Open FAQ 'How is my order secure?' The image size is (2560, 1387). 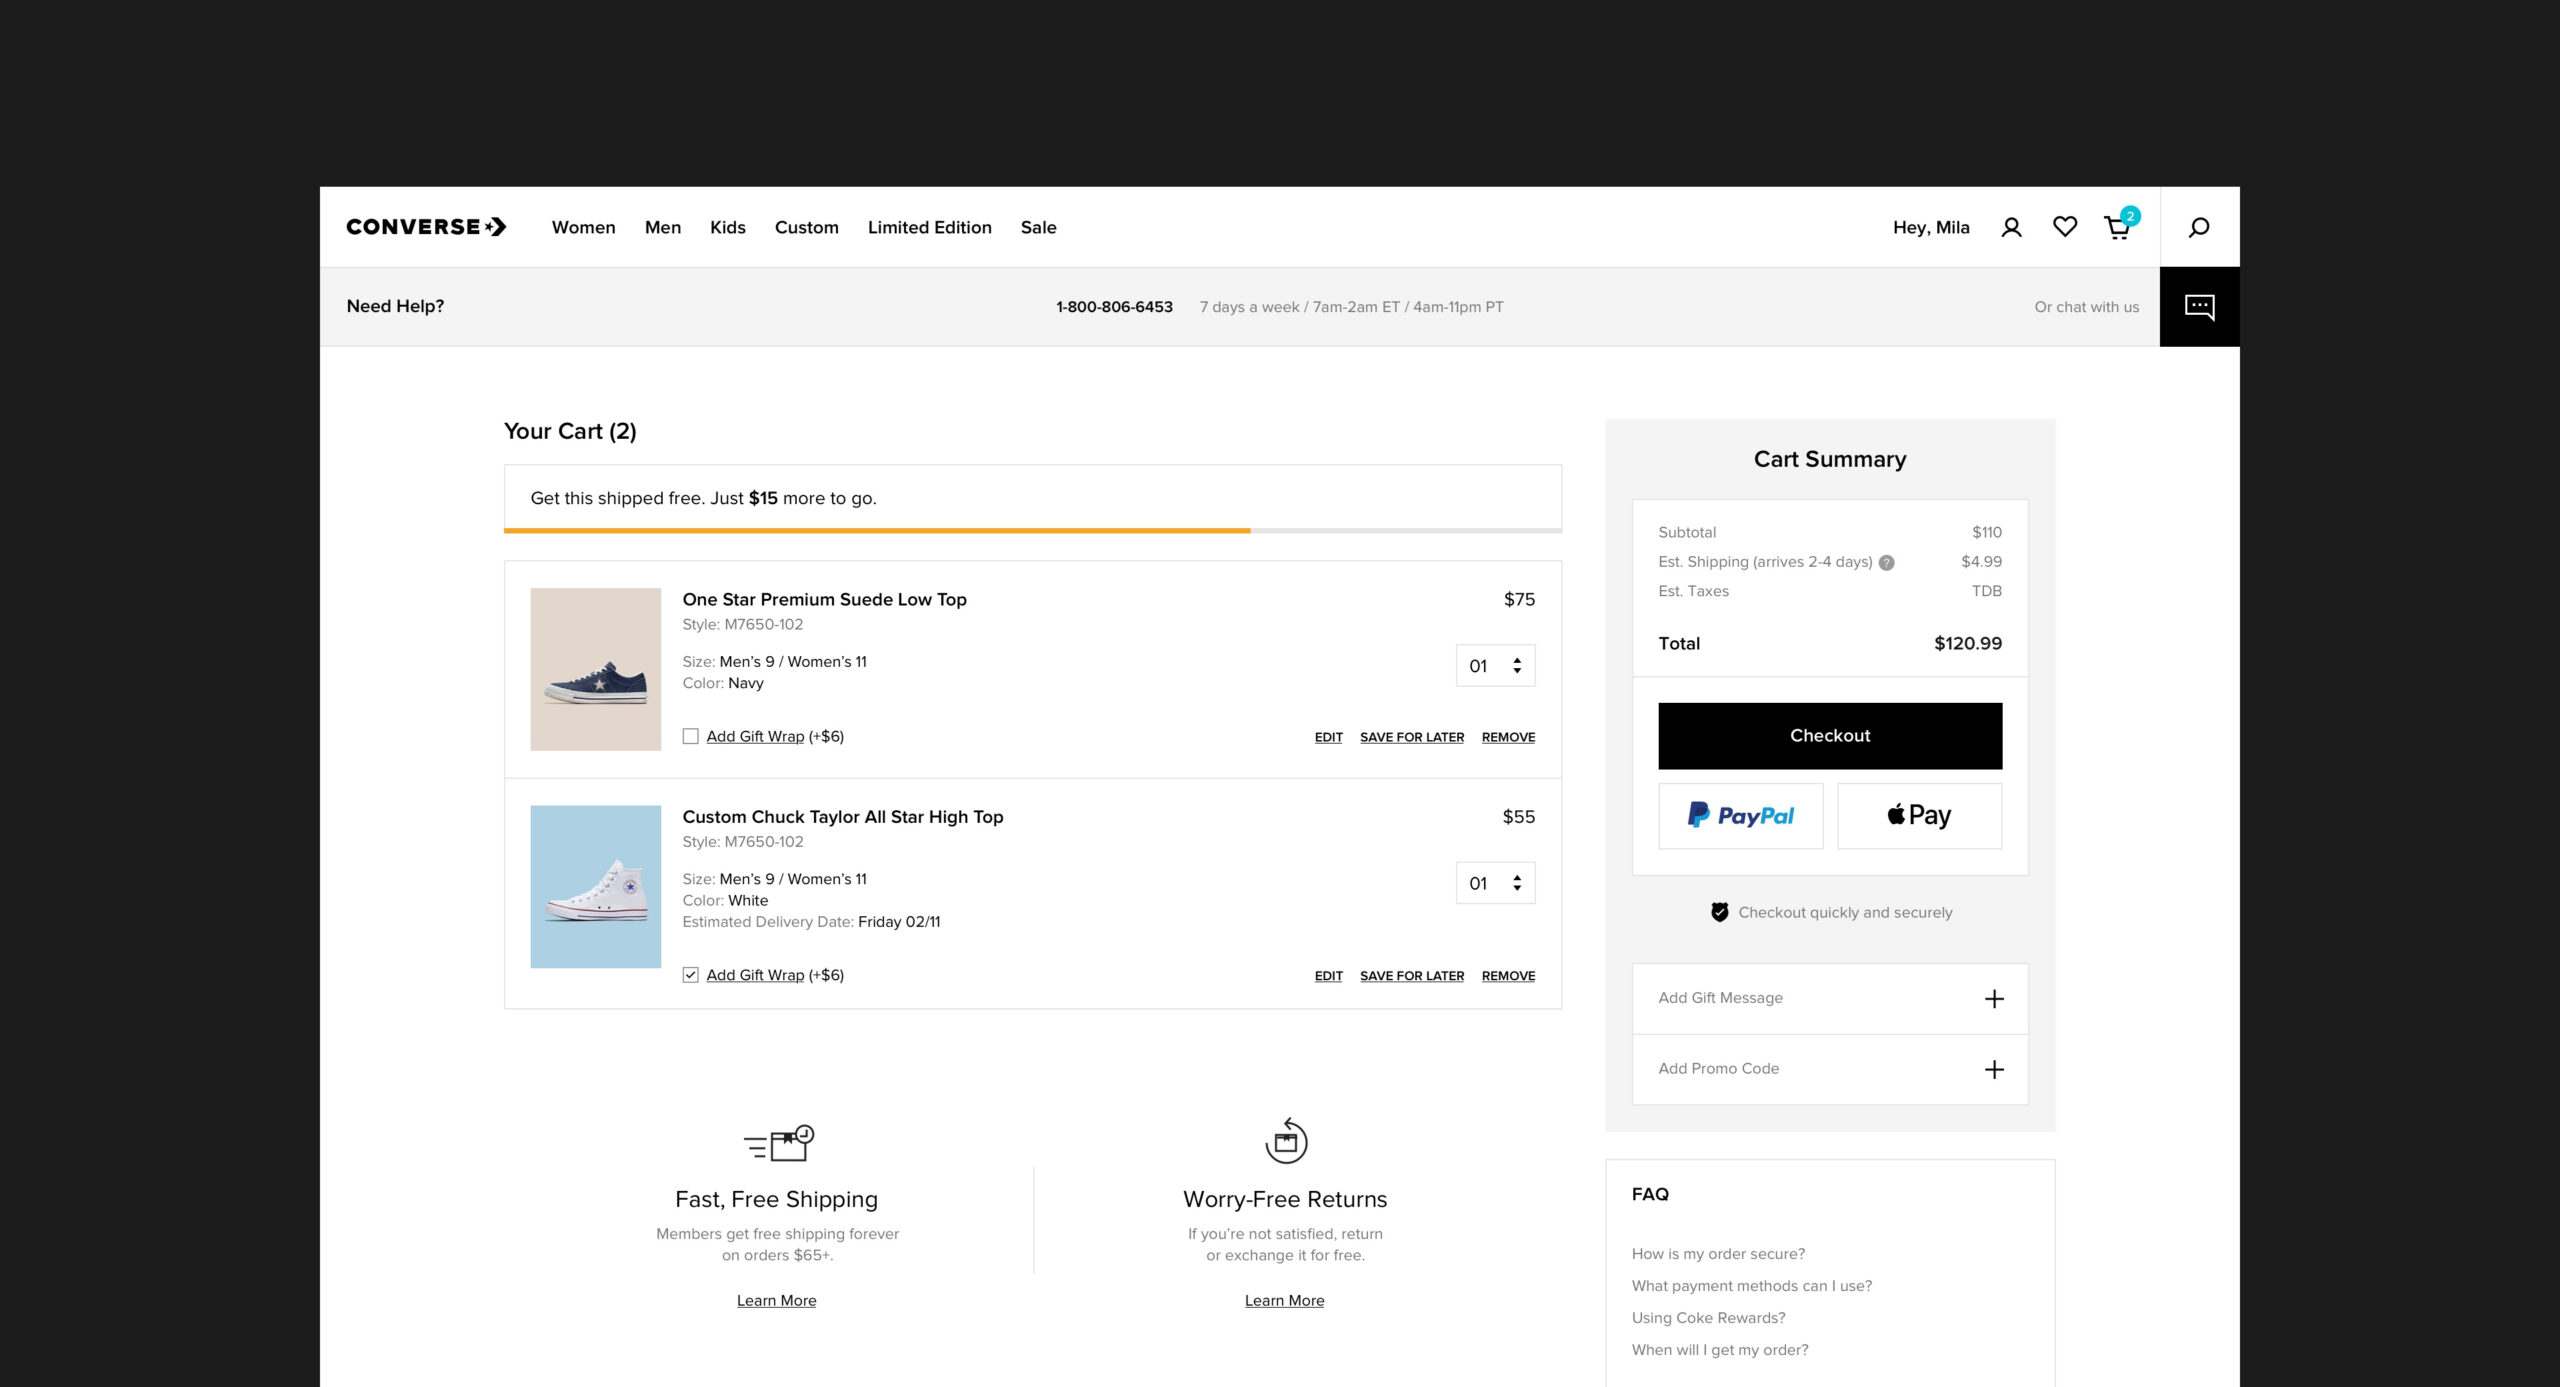coord(1719,1254)
